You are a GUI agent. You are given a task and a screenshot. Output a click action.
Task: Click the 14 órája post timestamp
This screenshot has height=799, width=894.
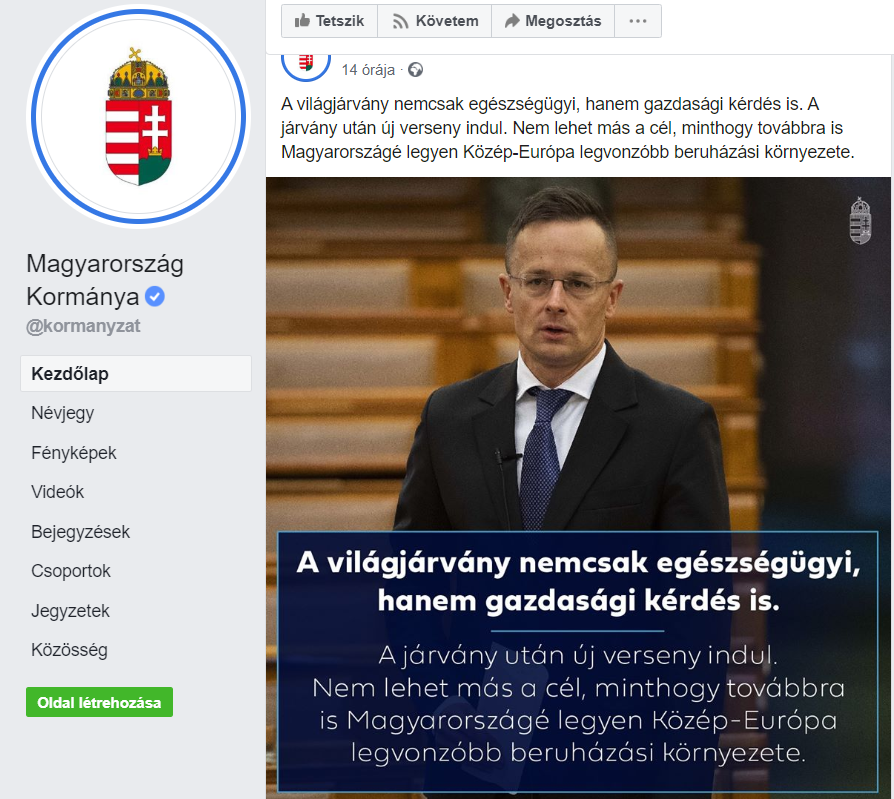tap(368, 70)
